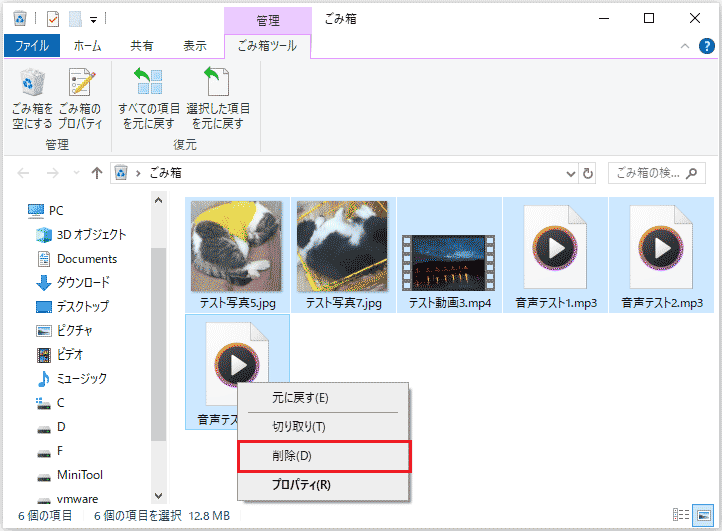
Task: Choose 元に戻す(E) in the context menu
Action: click(x=300, y=397)
